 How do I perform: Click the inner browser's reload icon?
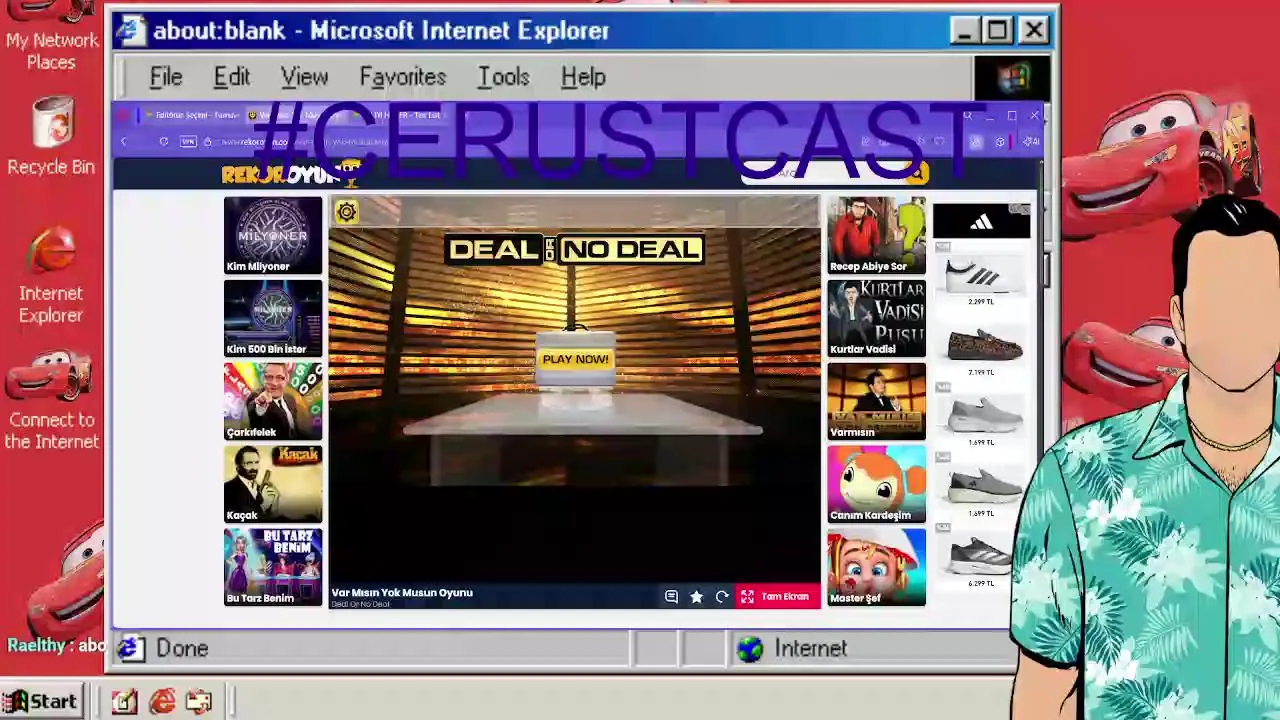164,142
